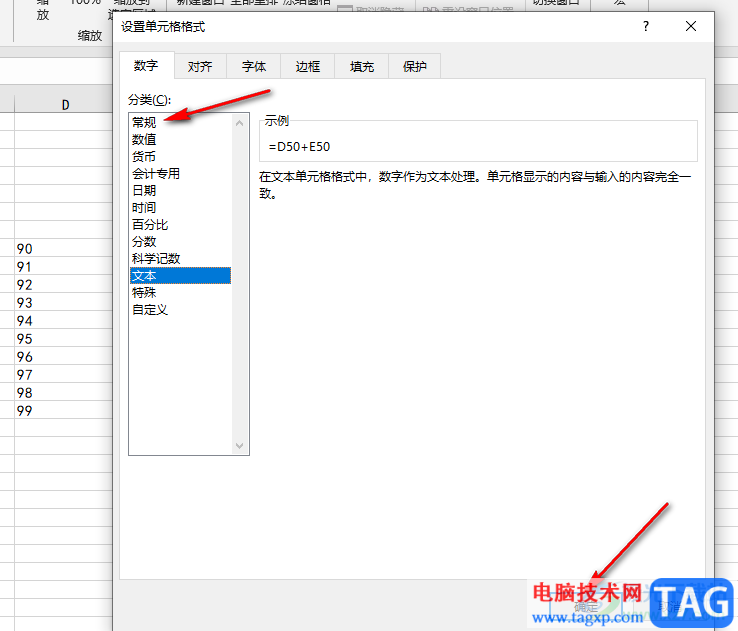The width and height of the screenshot is (738, 631).
Task: Choose the 特殊 category
Action: (x=181, y=293)
